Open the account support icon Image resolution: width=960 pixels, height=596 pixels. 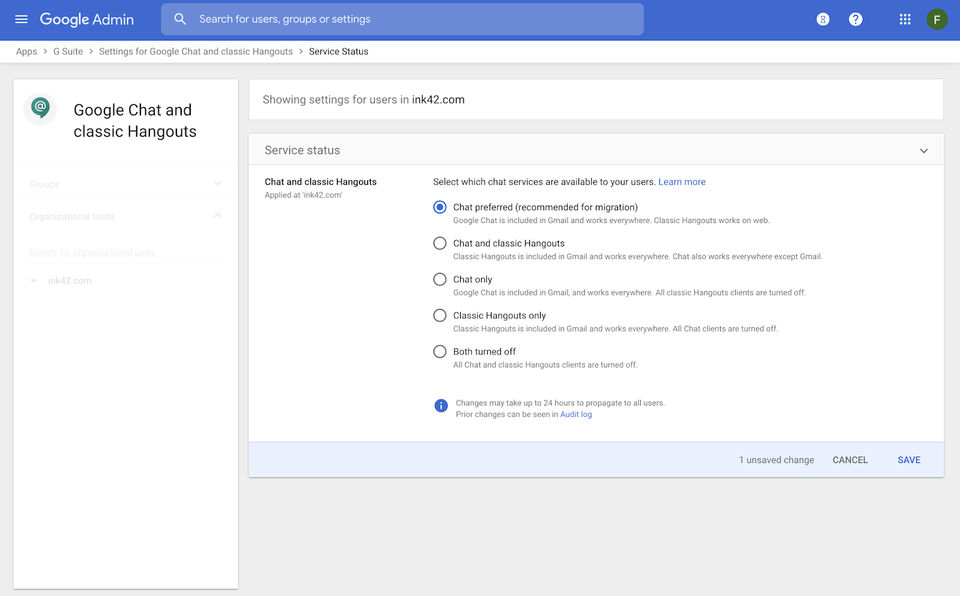coord(823,19)
